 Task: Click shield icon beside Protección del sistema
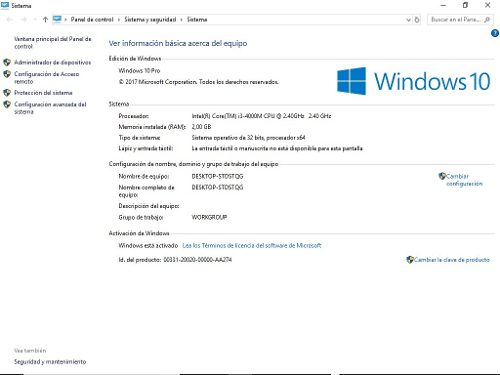(x=7, y=93)
